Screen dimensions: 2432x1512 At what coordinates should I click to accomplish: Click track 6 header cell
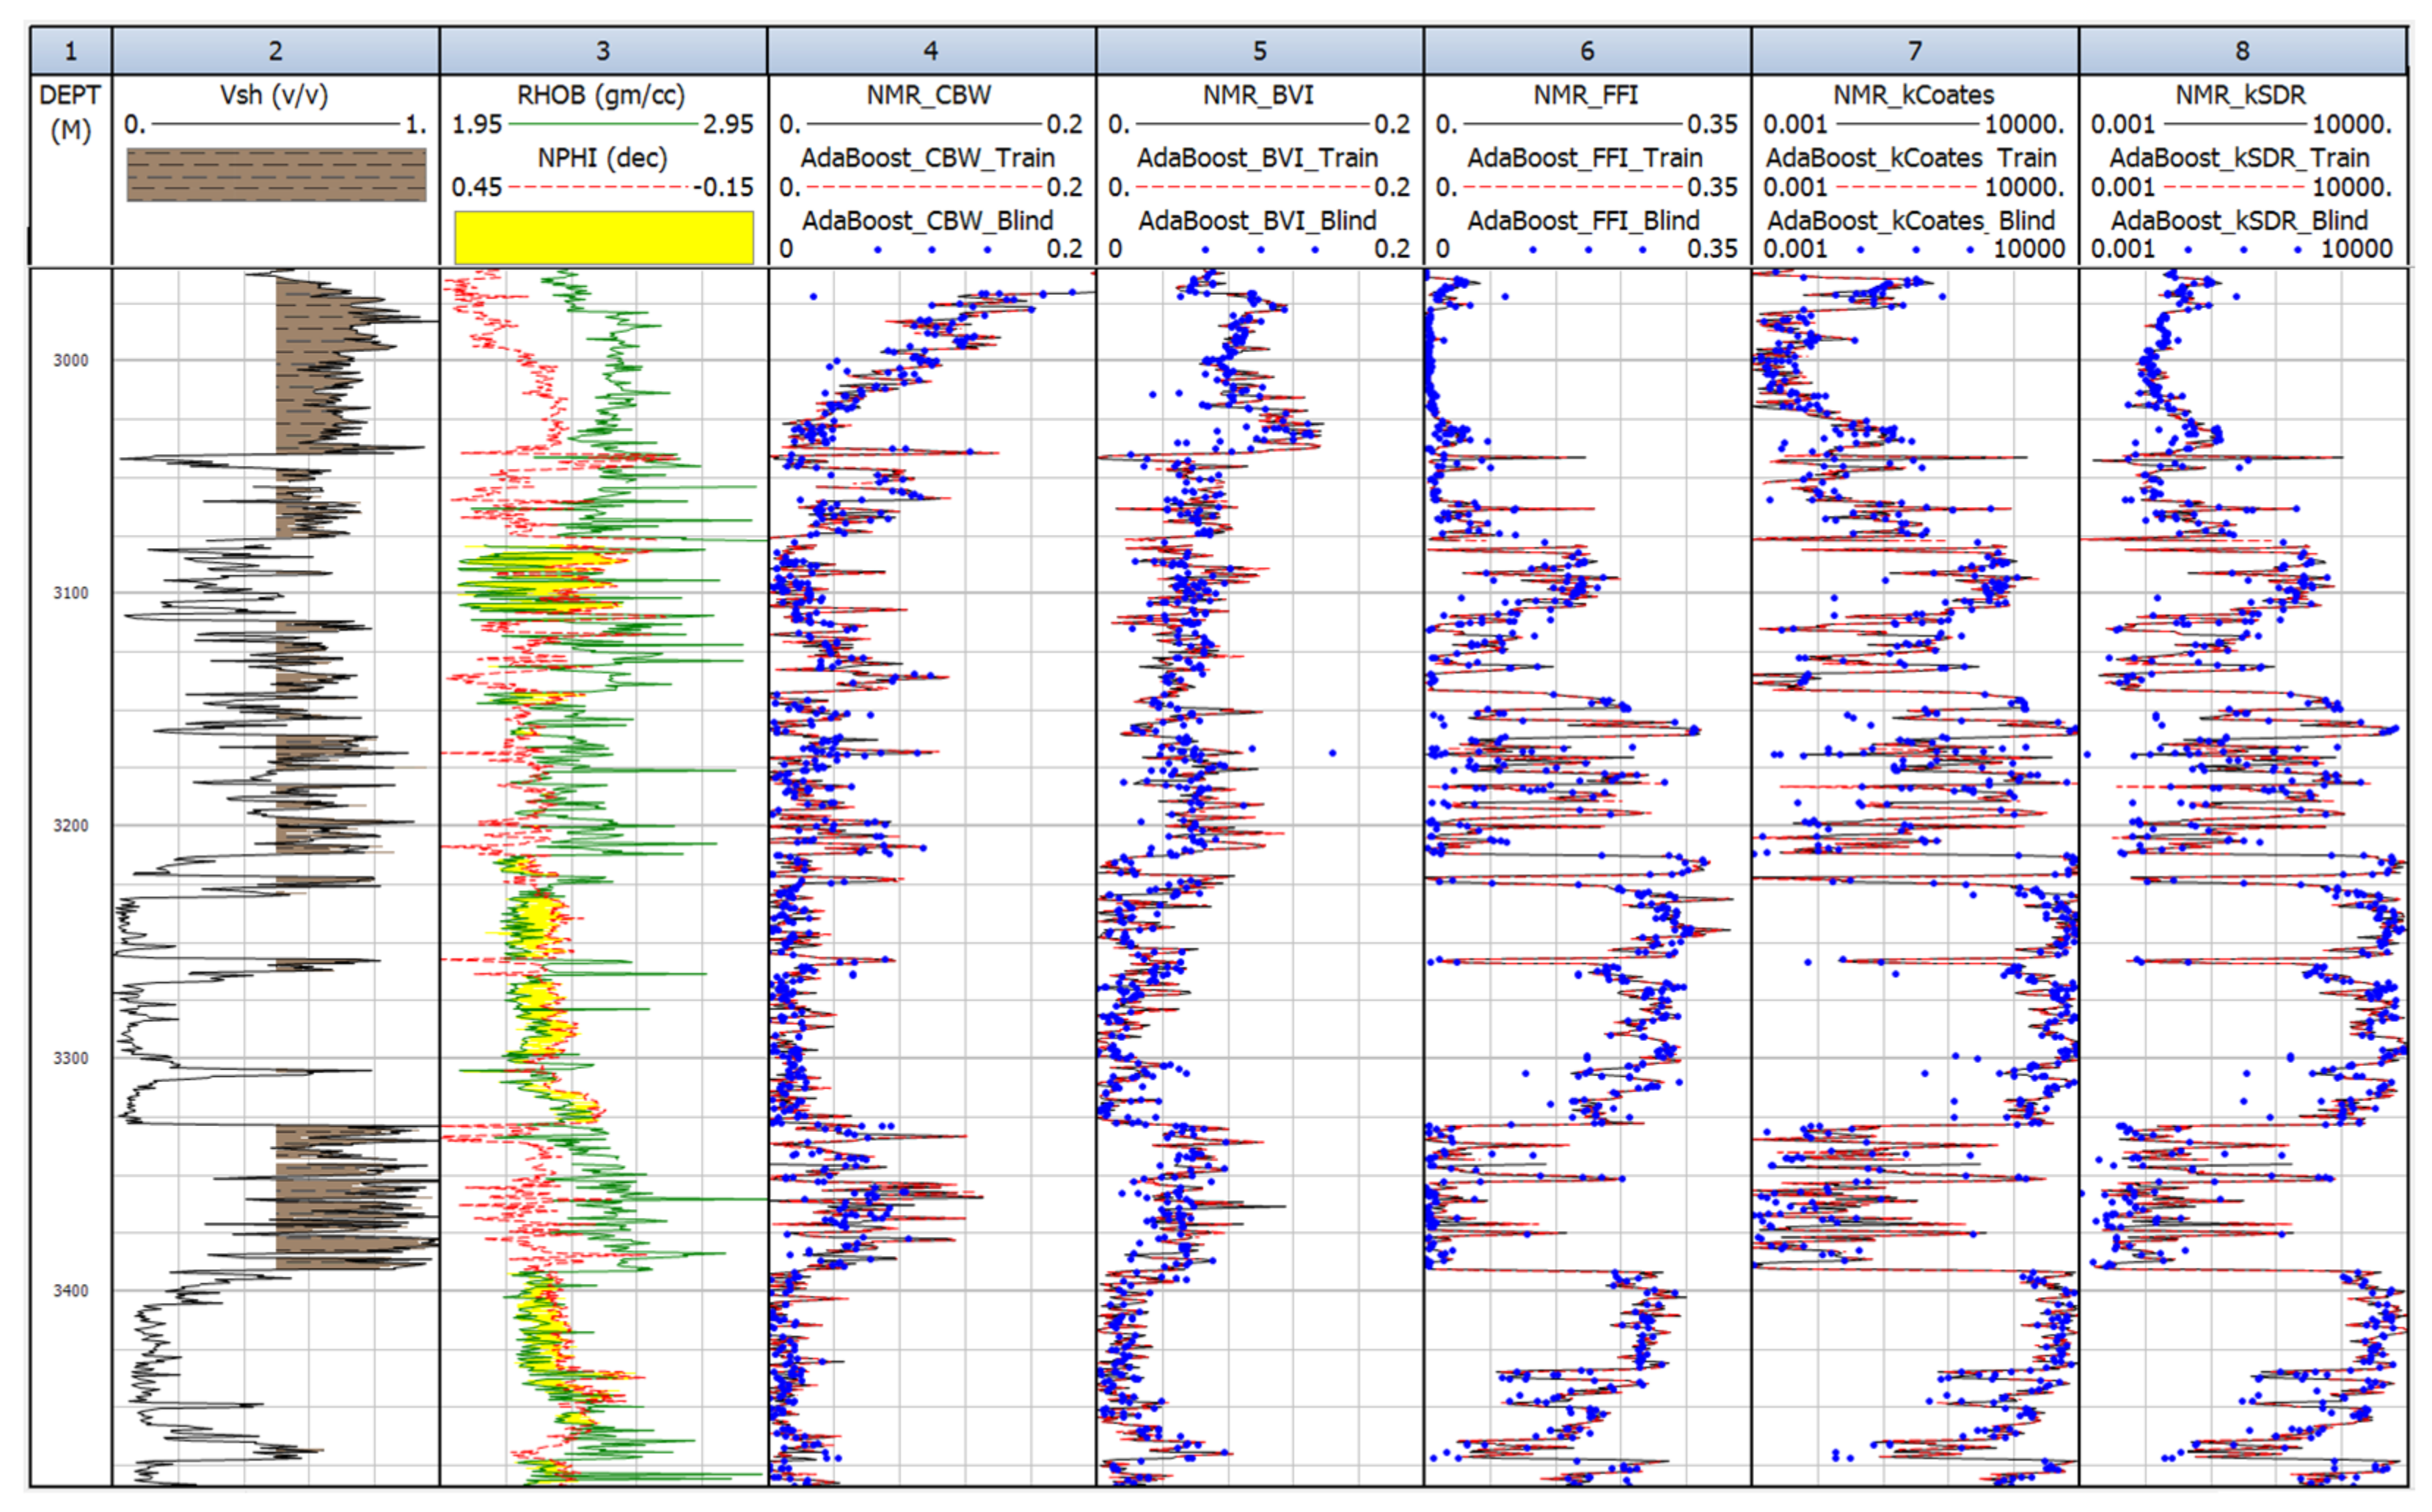[1587, 51]
